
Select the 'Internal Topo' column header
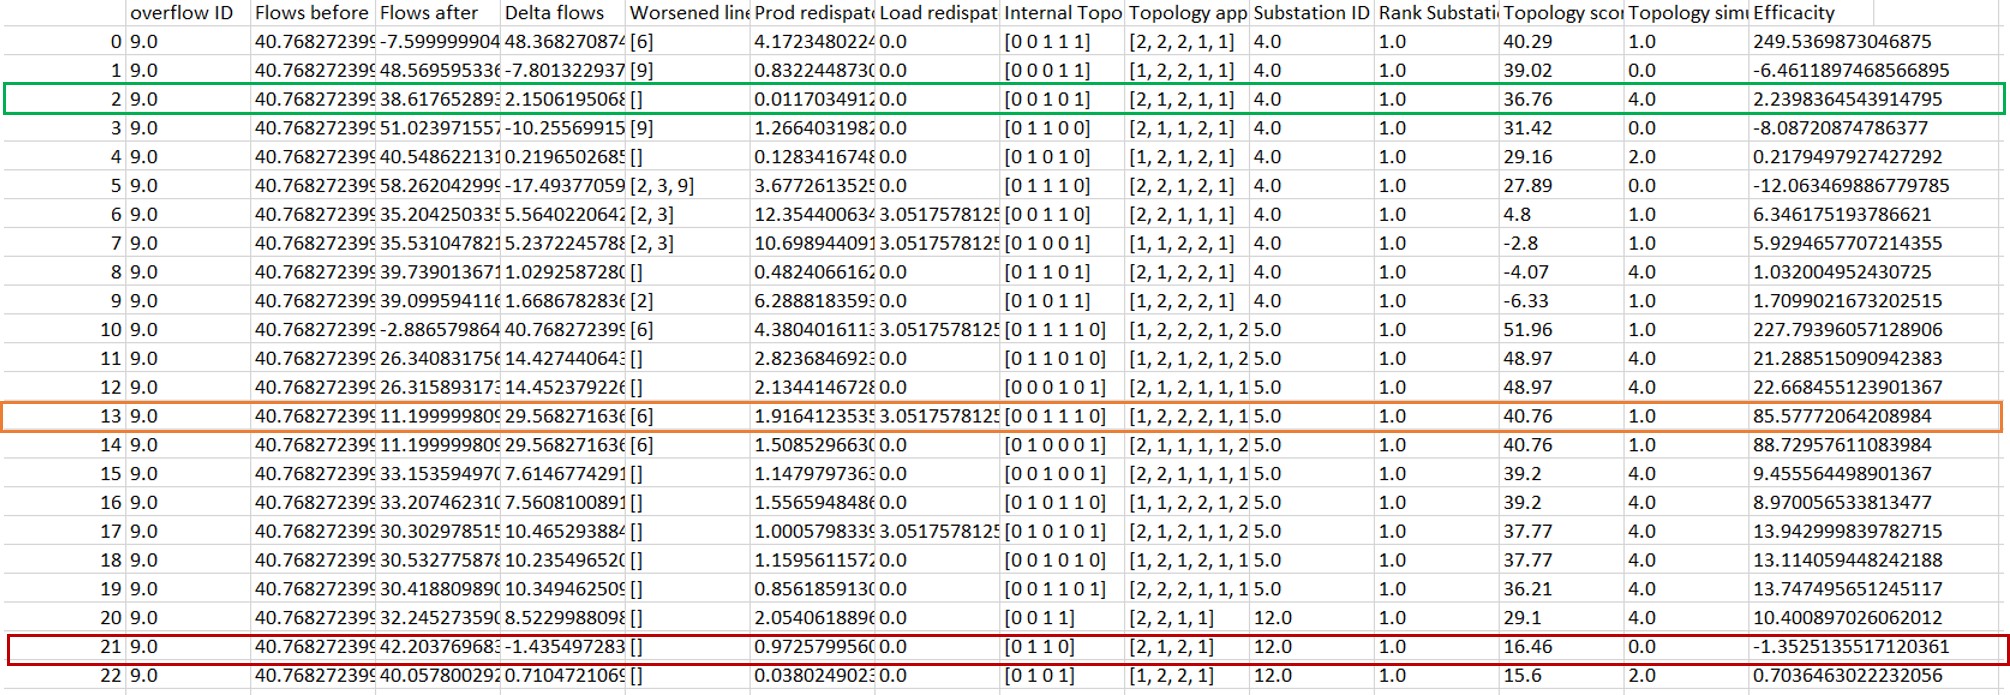1063,13
